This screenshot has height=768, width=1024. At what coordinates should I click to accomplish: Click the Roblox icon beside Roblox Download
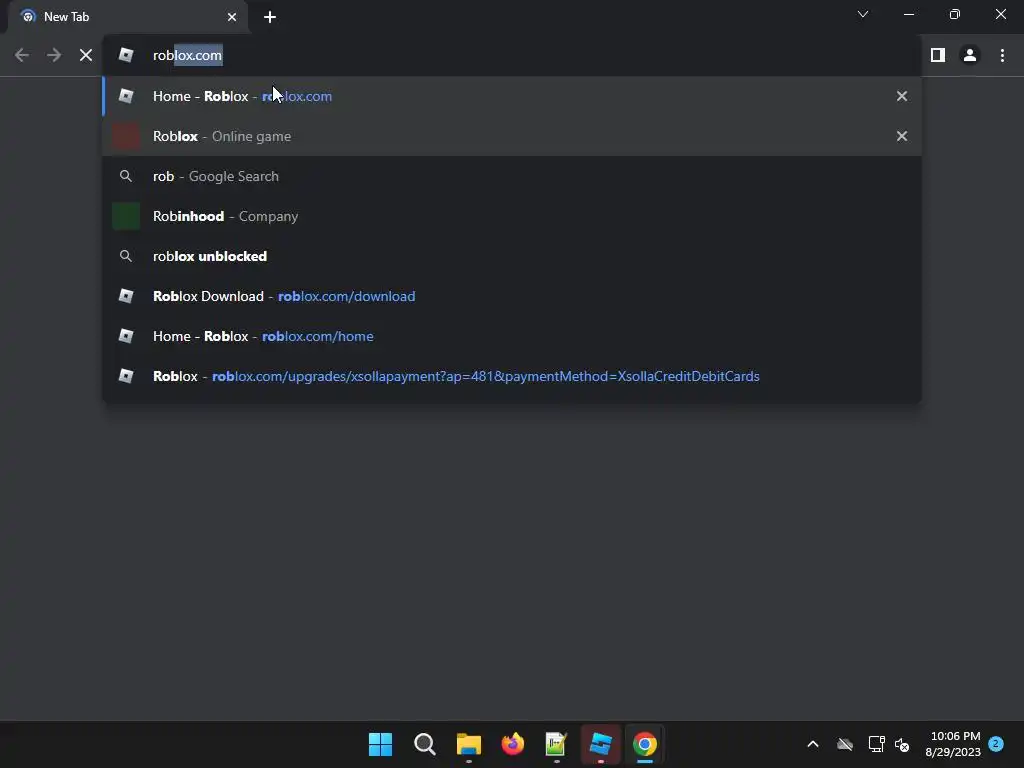pyautogui.click(x=126, y=296)
